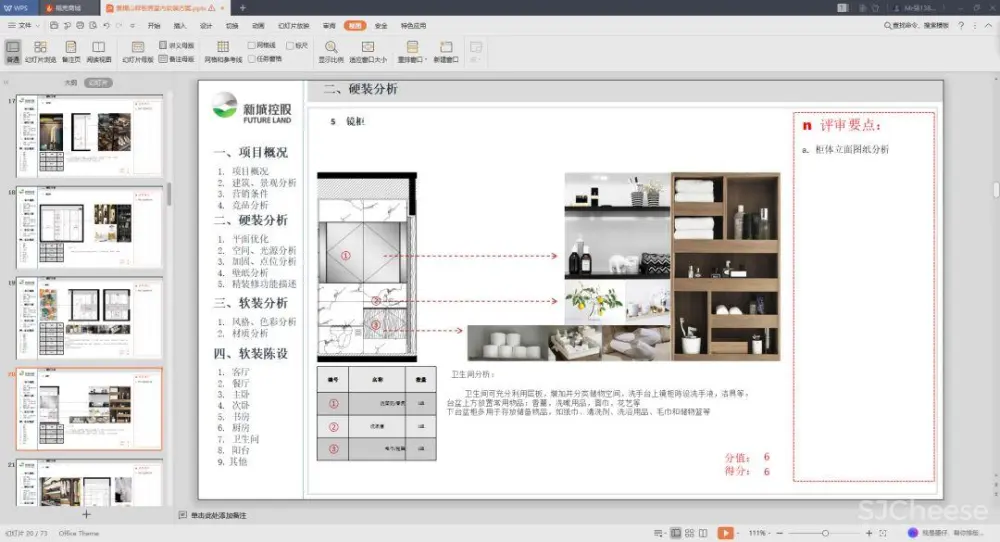Screen dimensions: 1000x542
Task: Start slideshow with orange play button
Action: tap(726, 533)
